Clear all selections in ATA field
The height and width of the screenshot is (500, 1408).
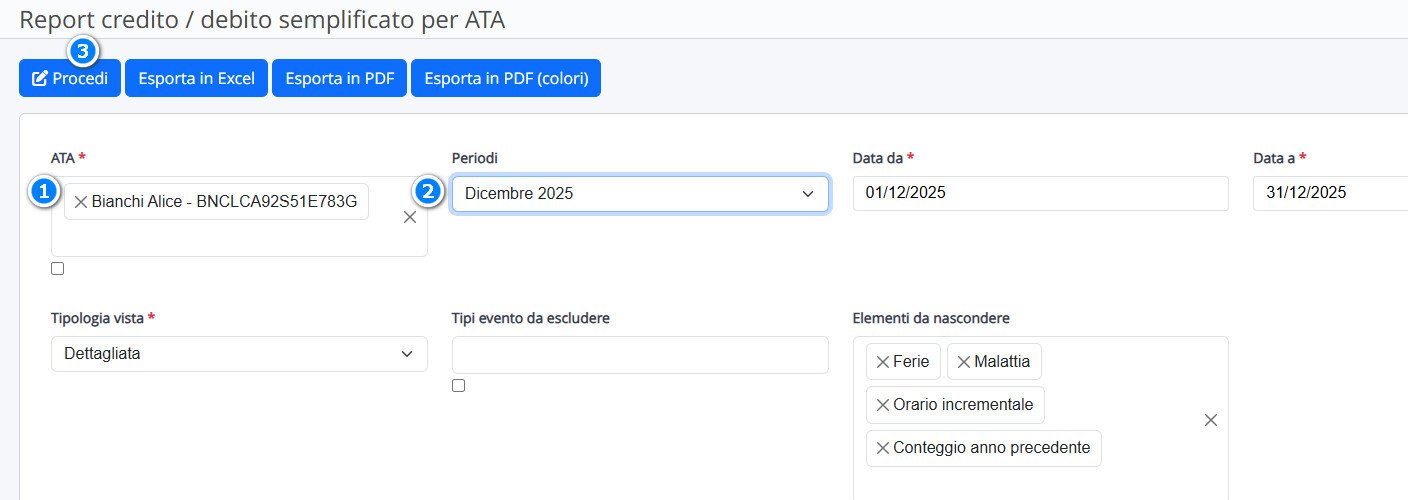pyautogui.click(x=410, y=217)
